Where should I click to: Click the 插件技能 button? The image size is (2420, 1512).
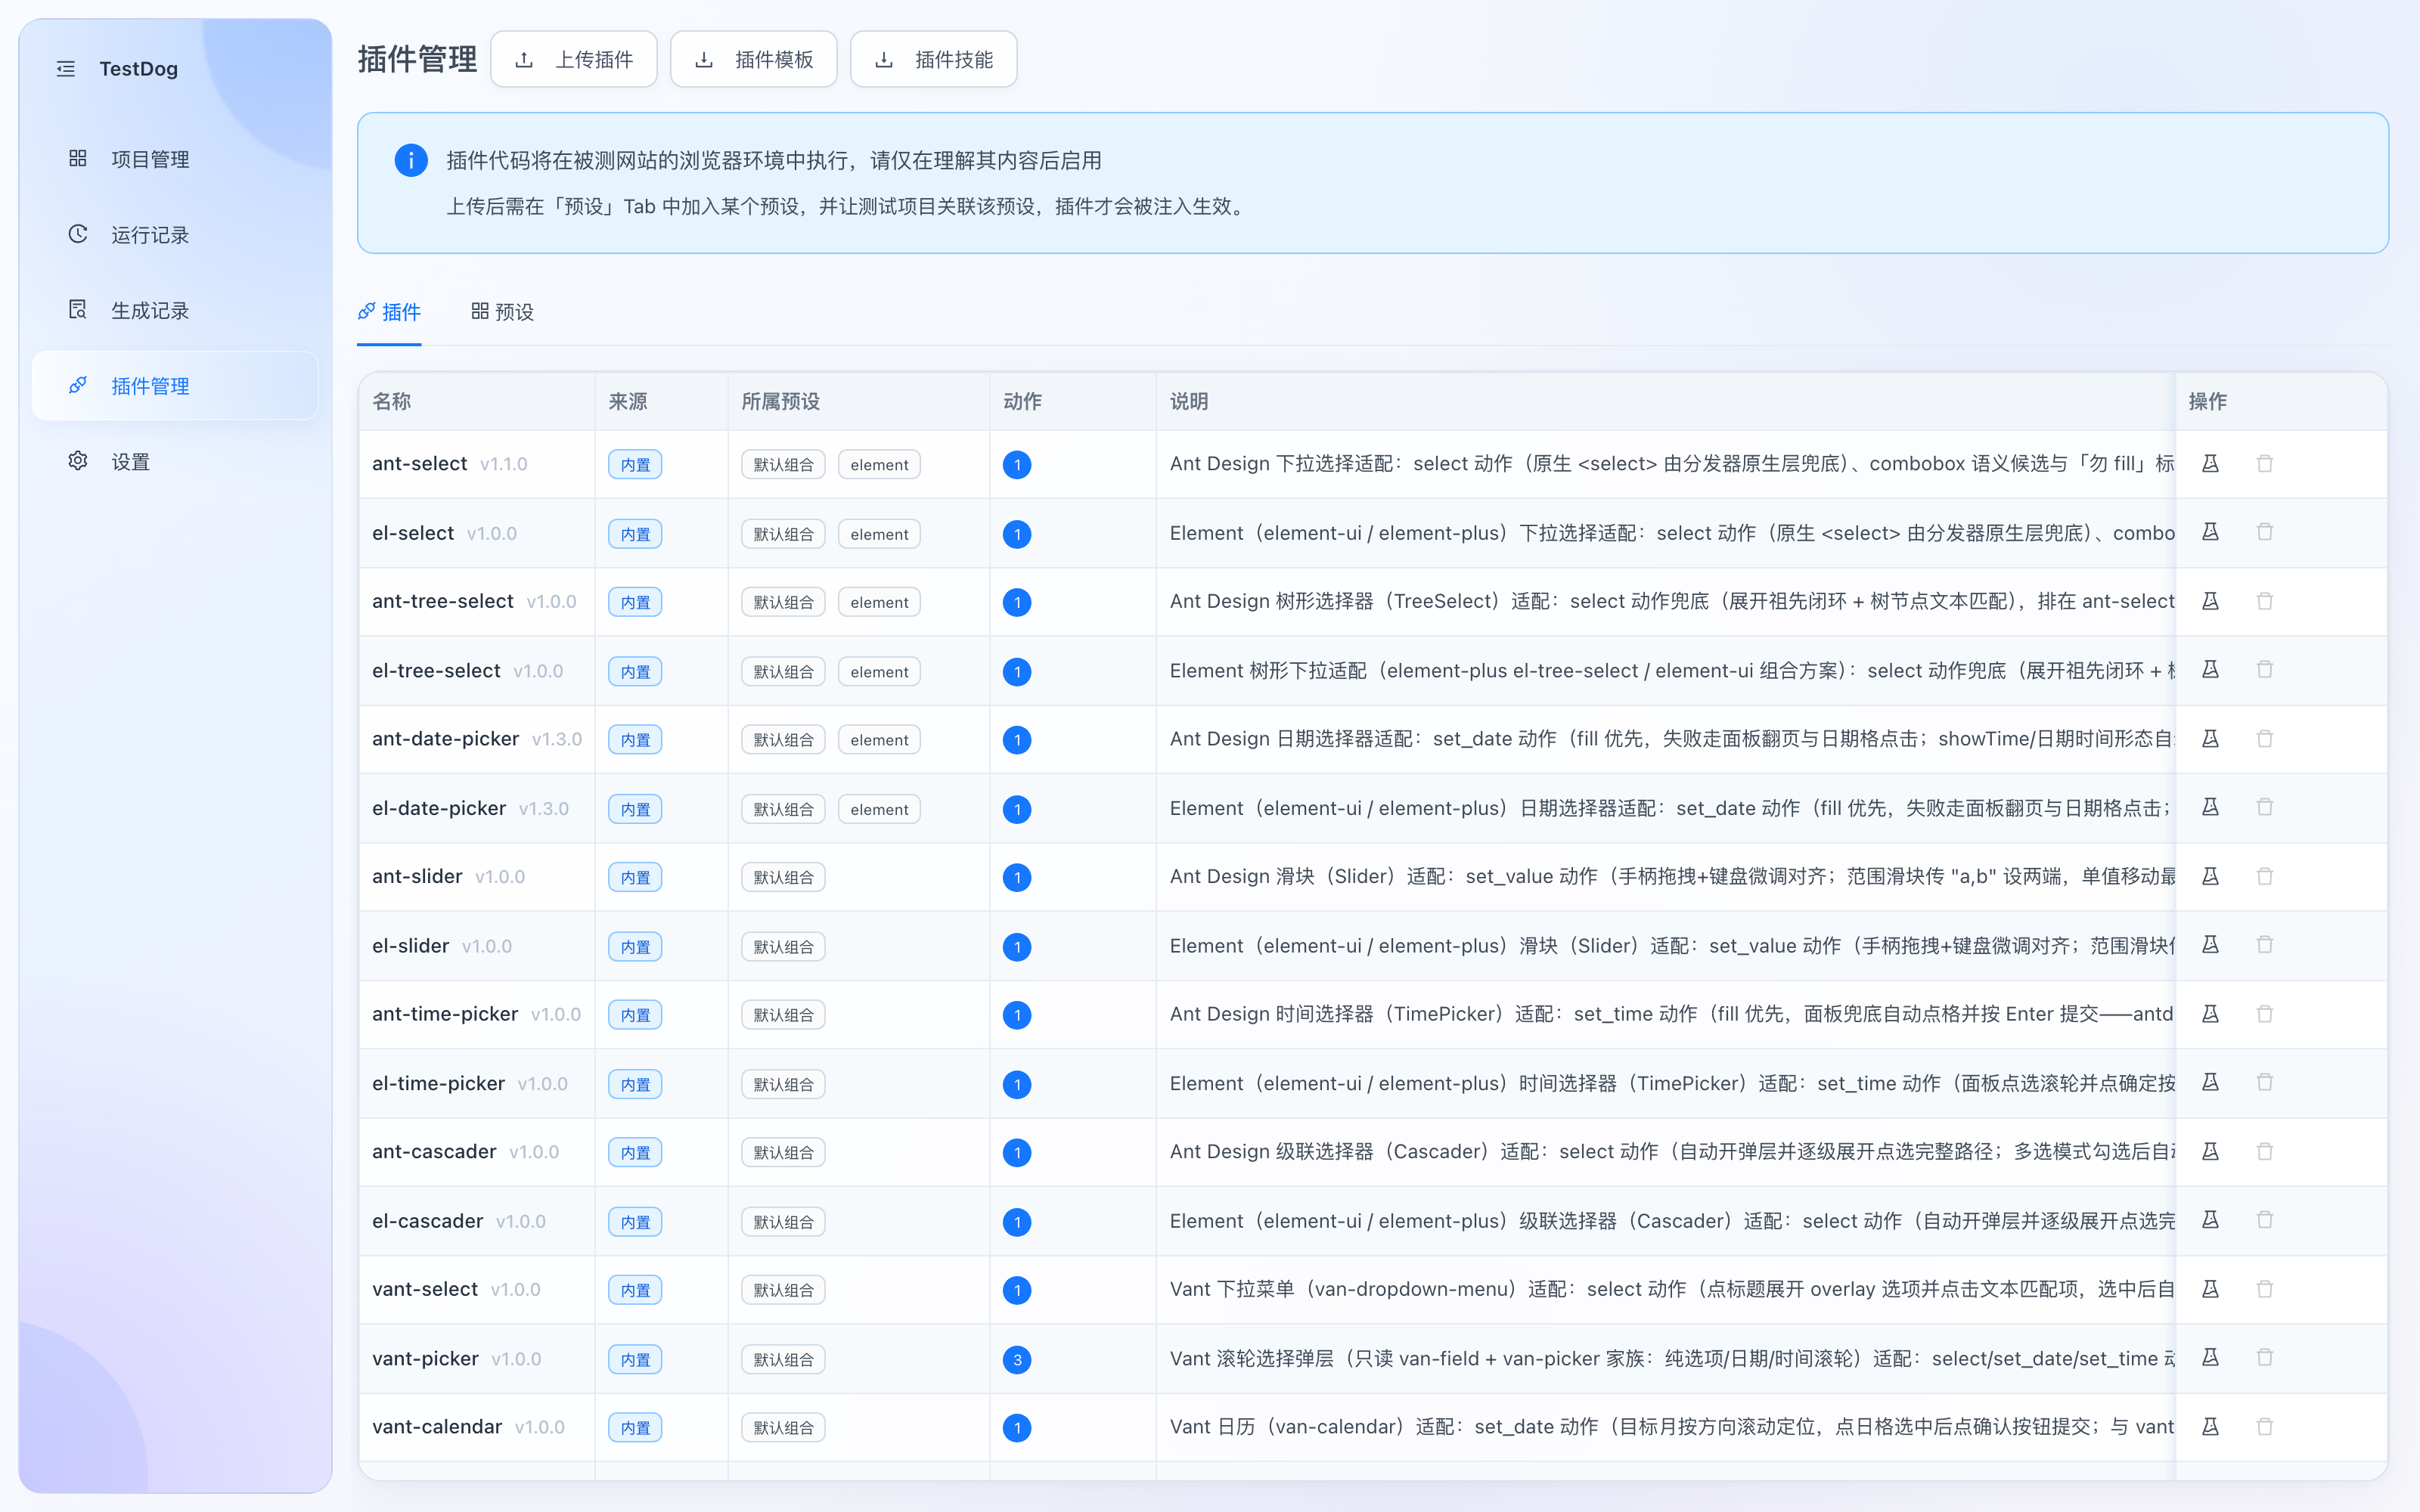(x=934, y=60)
